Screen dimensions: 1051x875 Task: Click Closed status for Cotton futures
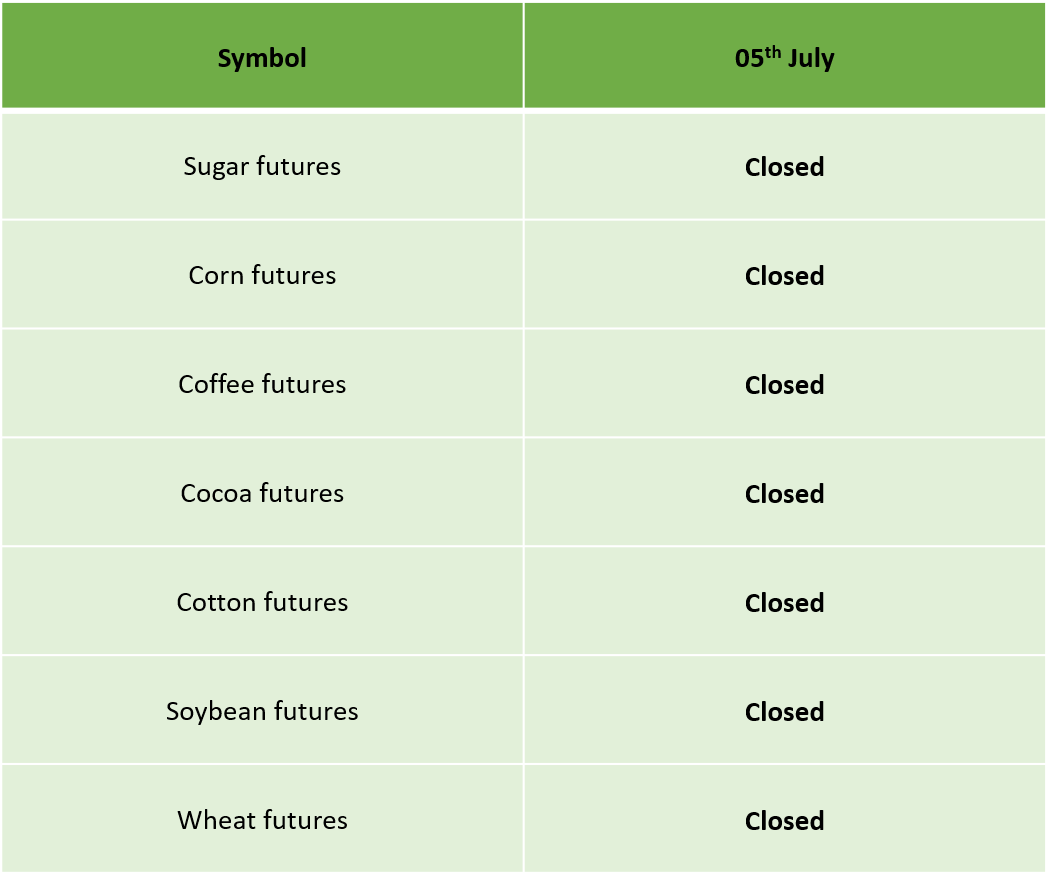pyautogui.click(x=784, y=603)
